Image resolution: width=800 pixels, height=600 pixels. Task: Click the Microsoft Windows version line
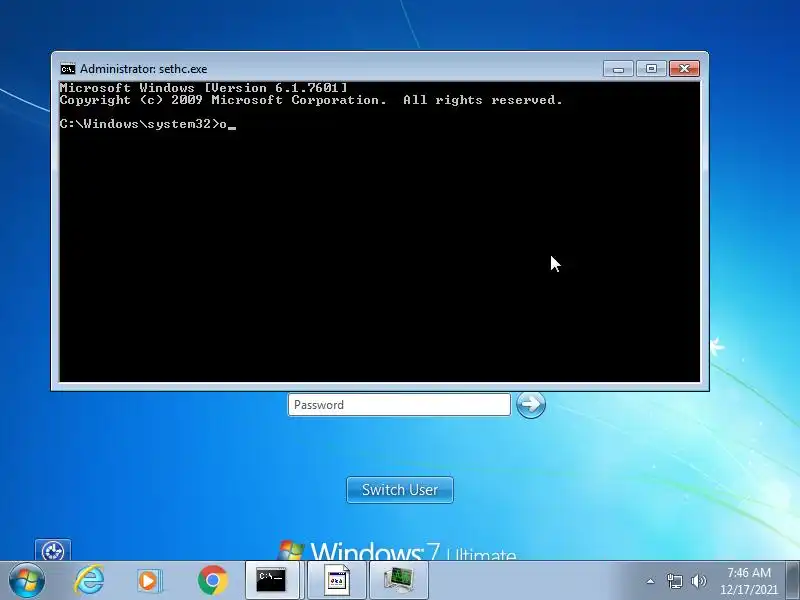pos(204,88)
